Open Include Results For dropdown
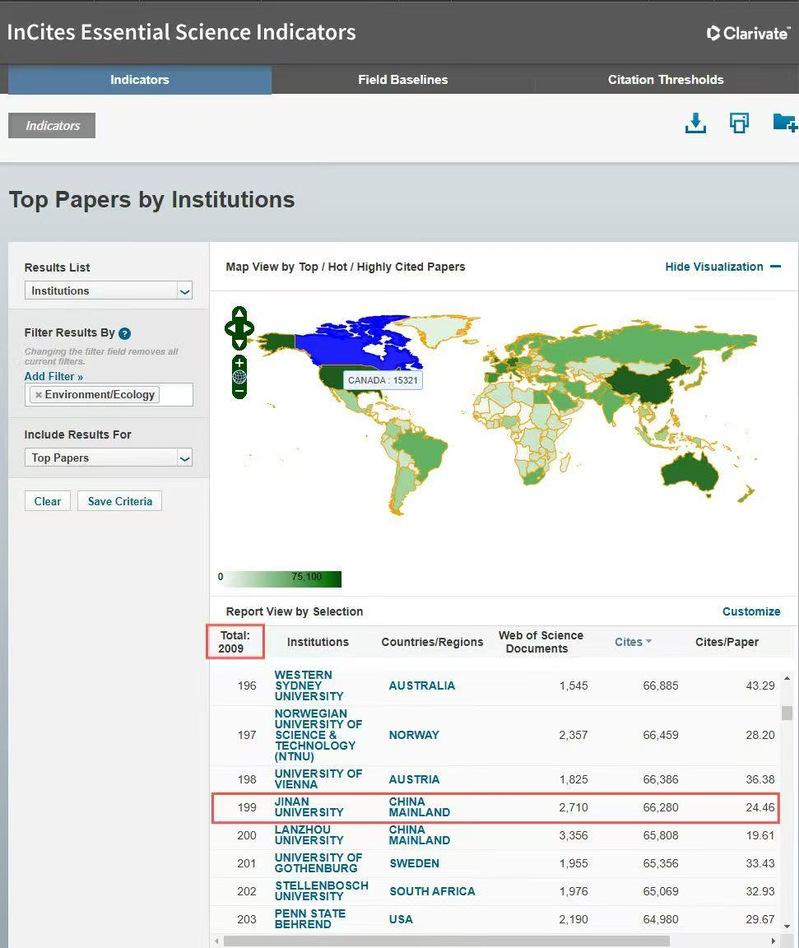 point(108,458)
